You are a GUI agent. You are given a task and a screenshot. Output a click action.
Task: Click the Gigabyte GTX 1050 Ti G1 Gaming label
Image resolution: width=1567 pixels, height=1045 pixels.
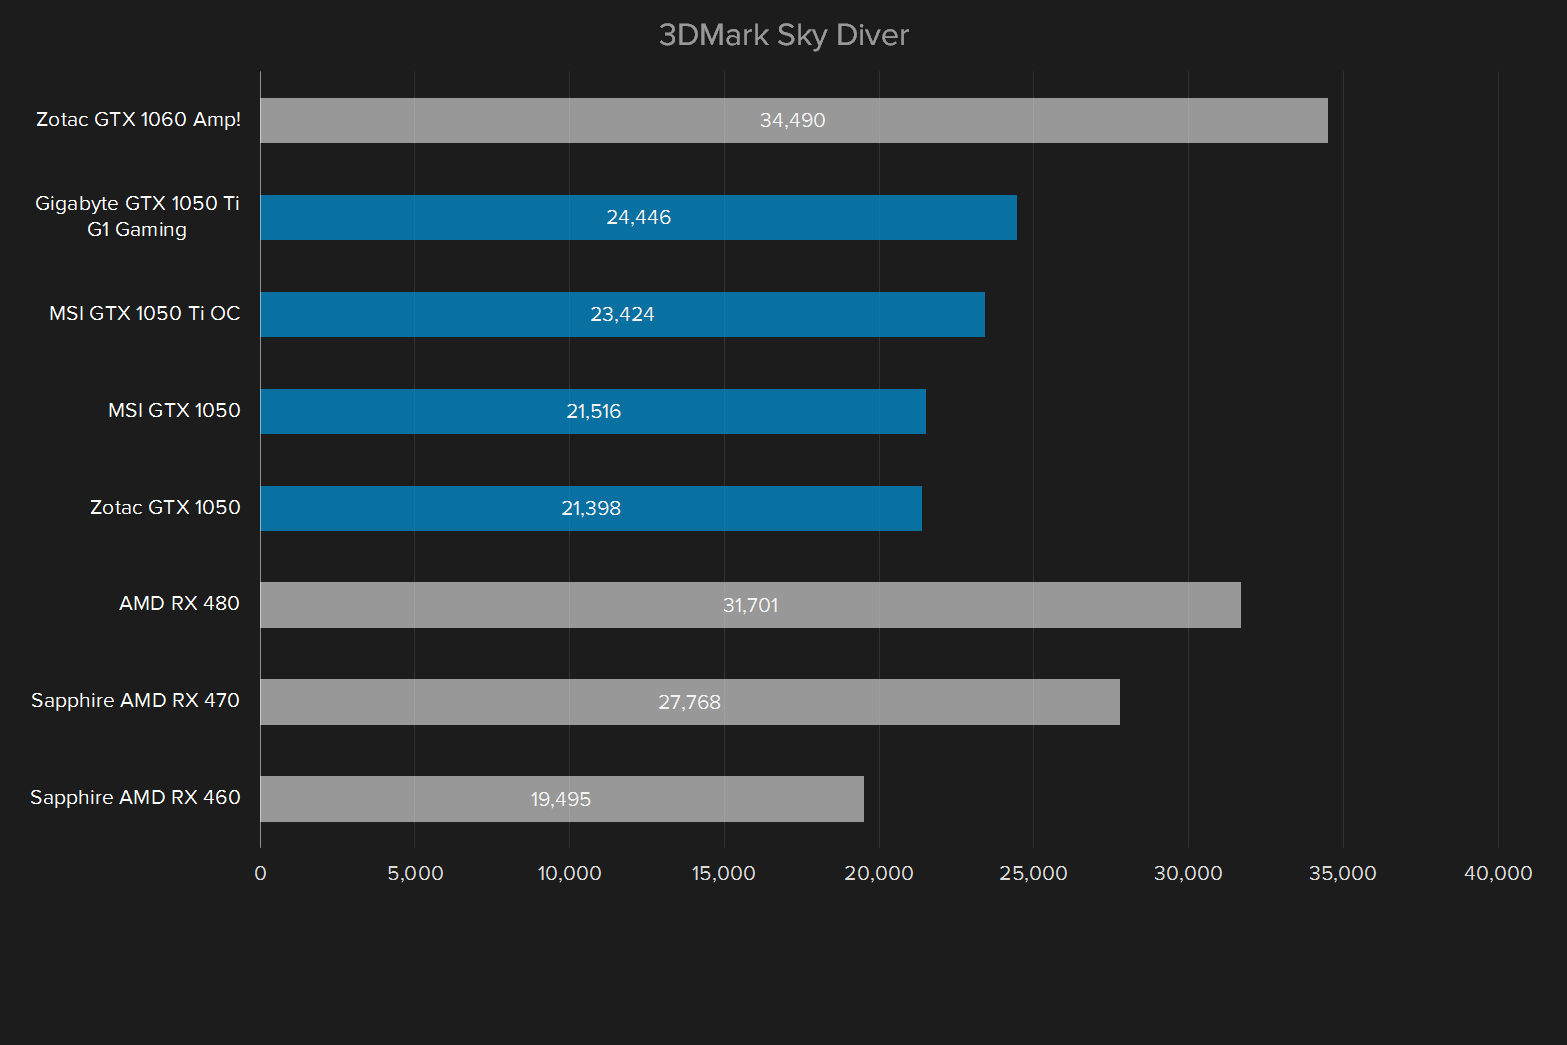pos(137,216)
